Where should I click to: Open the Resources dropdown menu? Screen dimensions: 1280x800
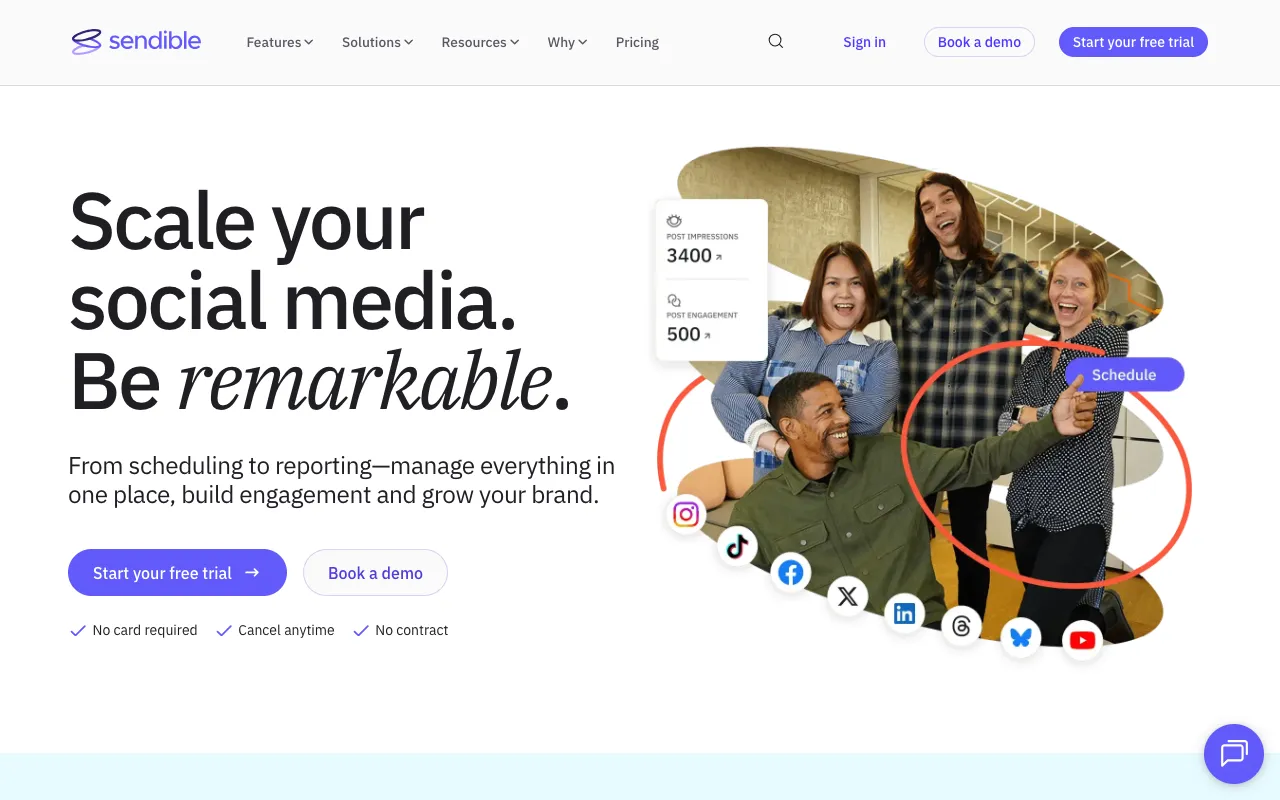480,42
